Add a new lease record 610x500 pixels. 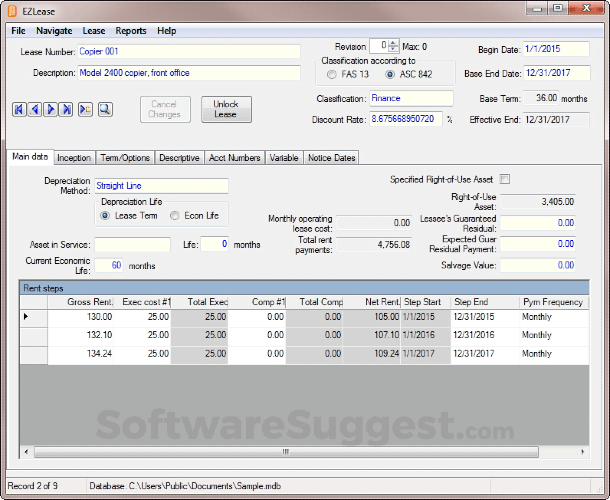point(85,110)
